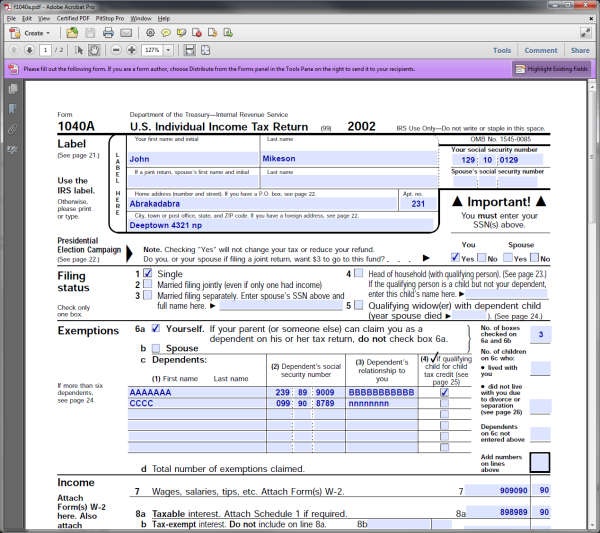Click the fit page view icon
This screenshot has height=533, width=600.
pos(205,50)
